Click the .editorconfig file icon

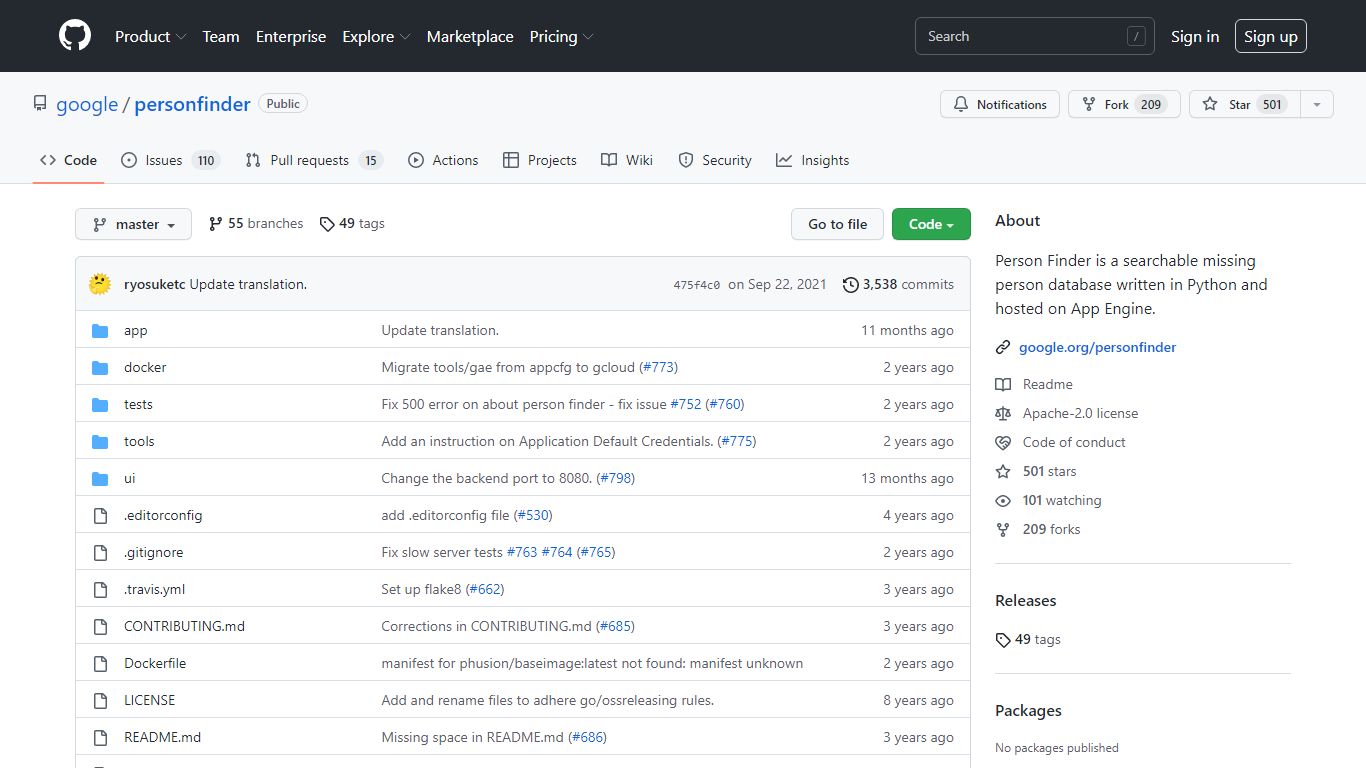pos(100,515)
